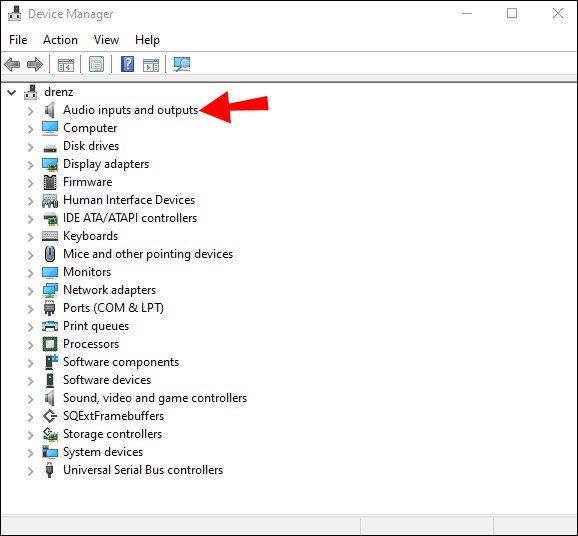Select the Processors chip icon
578x536 pixels.
[50, 344]
